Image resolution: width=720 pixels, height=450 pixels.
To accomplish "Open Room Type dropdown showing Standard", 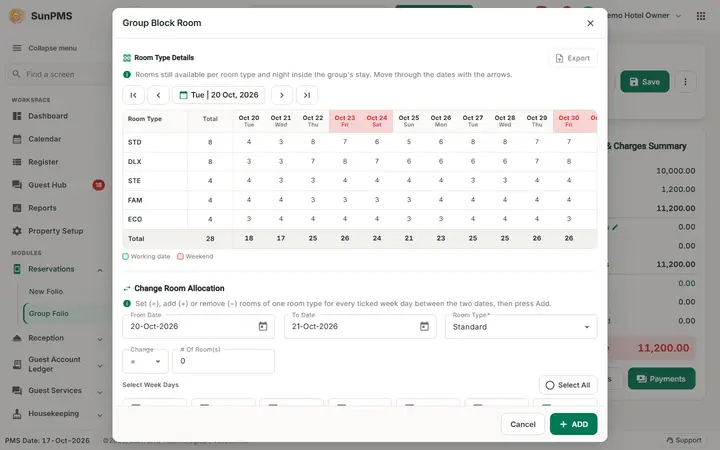I will [521, 326].
